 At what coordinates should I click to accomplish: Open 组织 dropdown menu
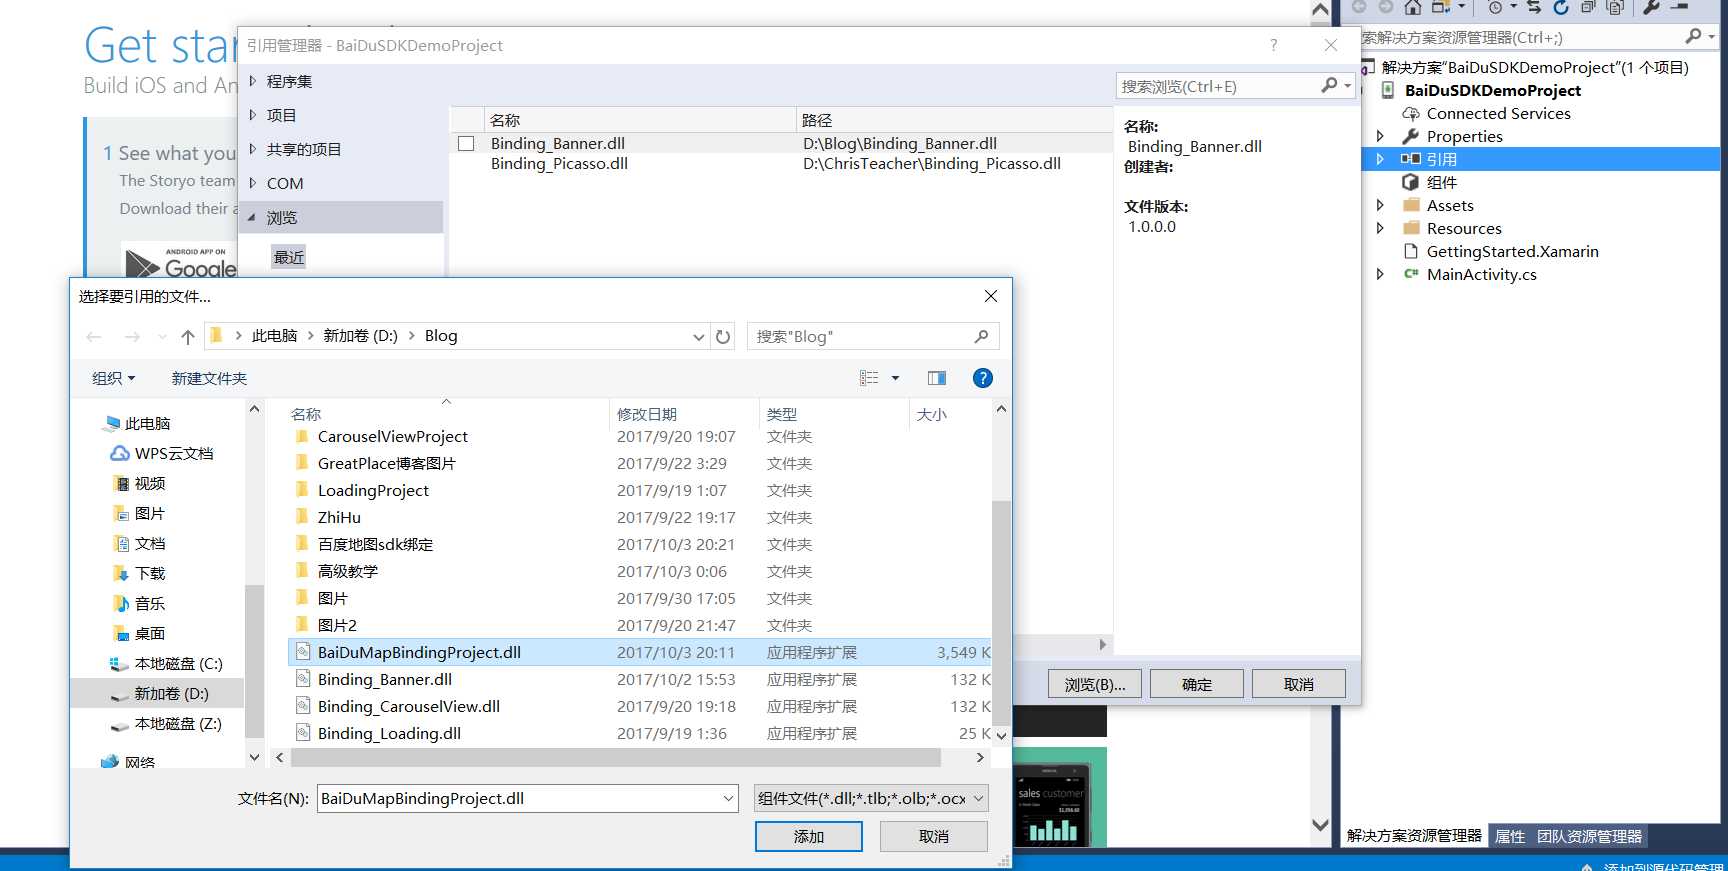(113, 378)
